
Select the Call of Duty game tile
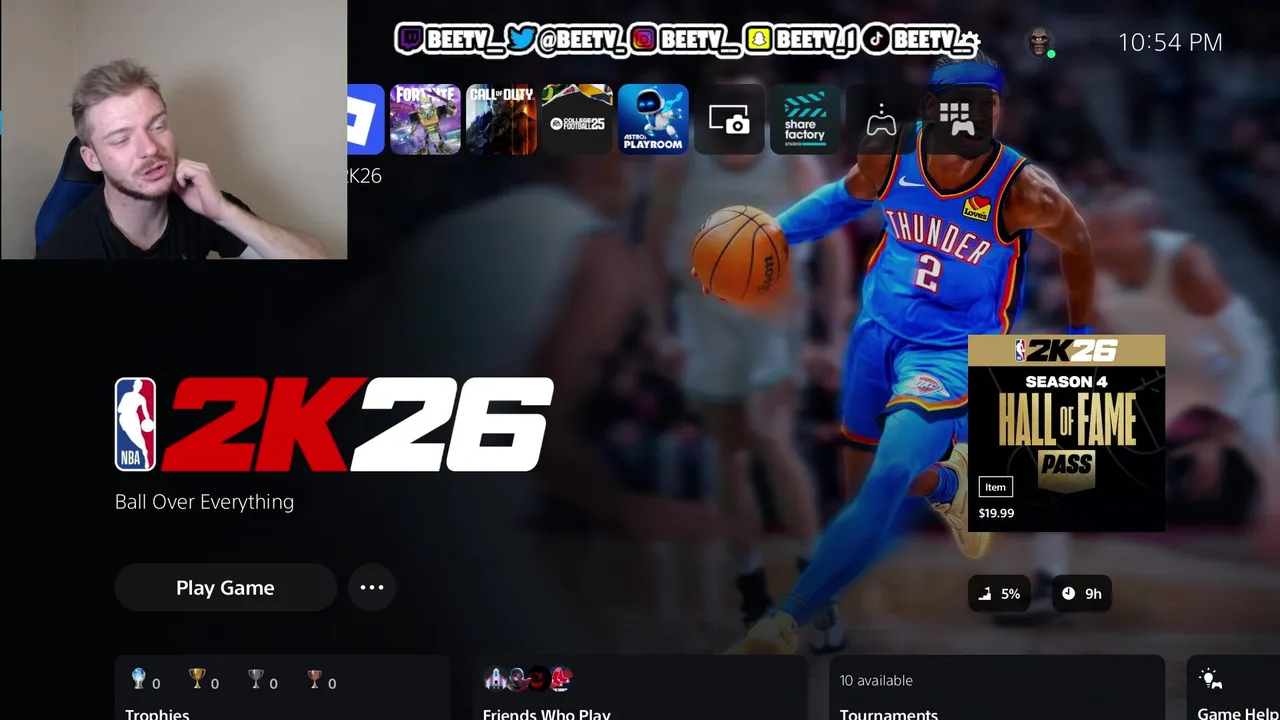[x=501, y=119]
